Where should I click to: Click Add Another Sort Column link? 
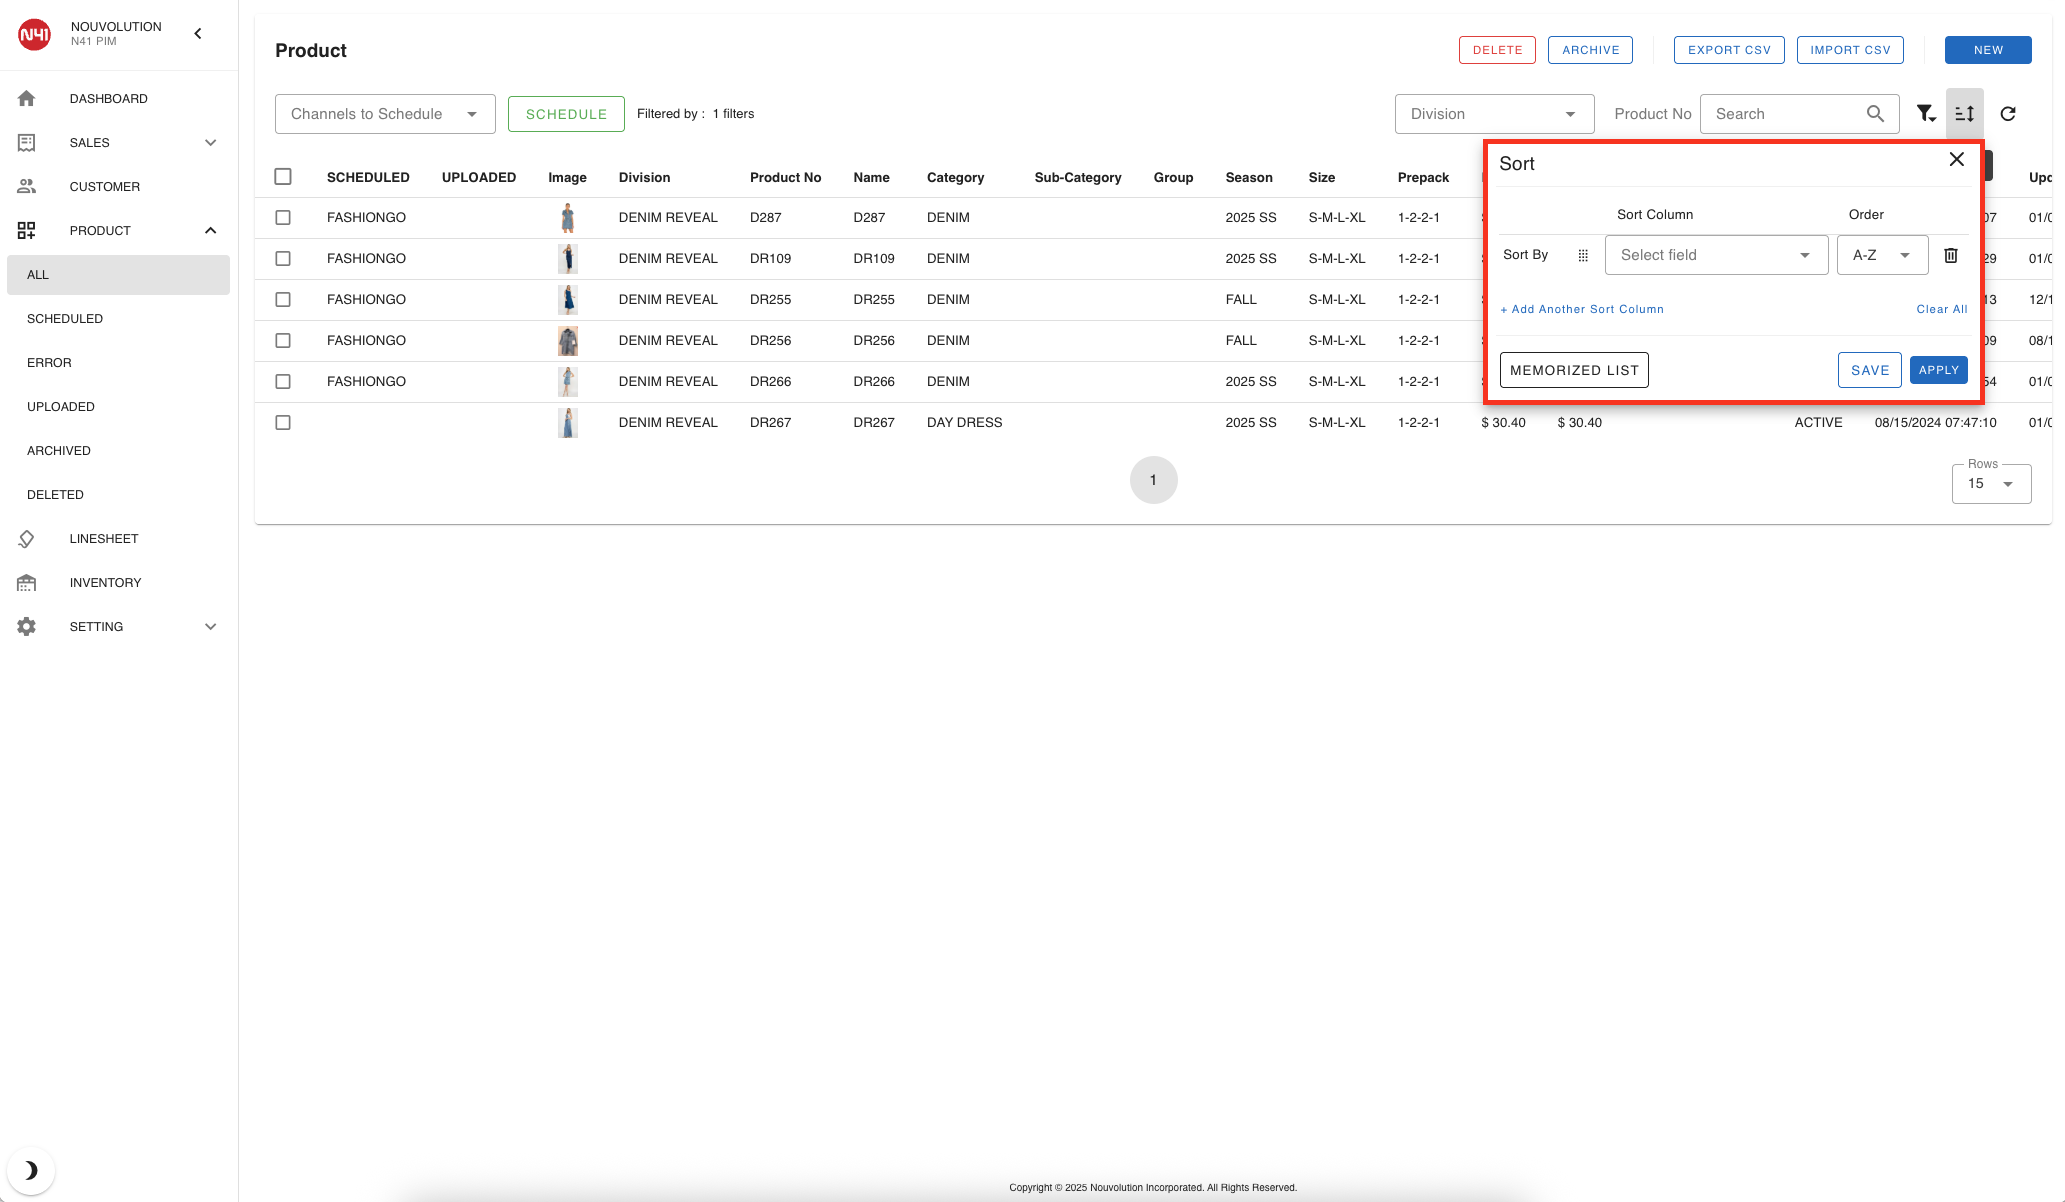[1582, 309]
